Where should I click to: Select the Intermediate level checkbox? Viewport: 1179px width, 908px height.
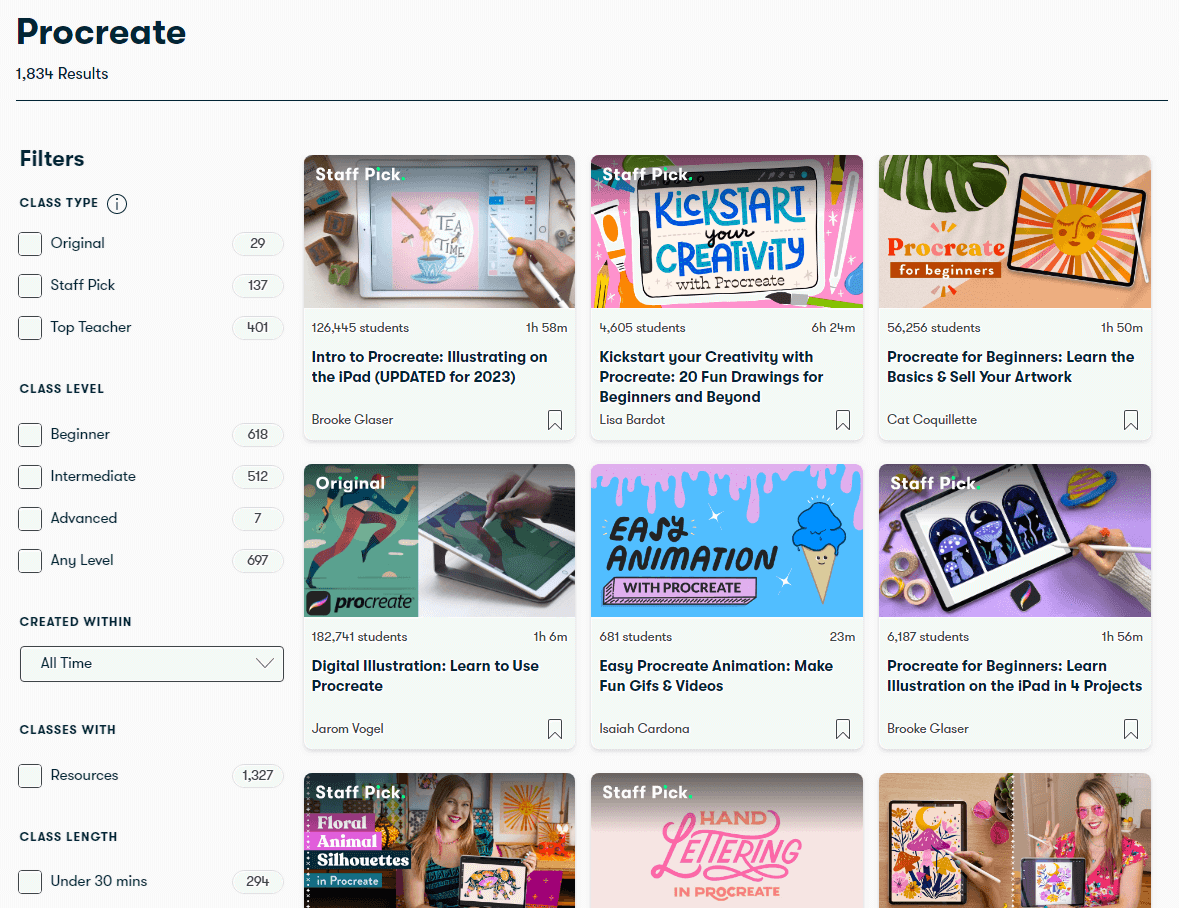(x=30, y=477)
